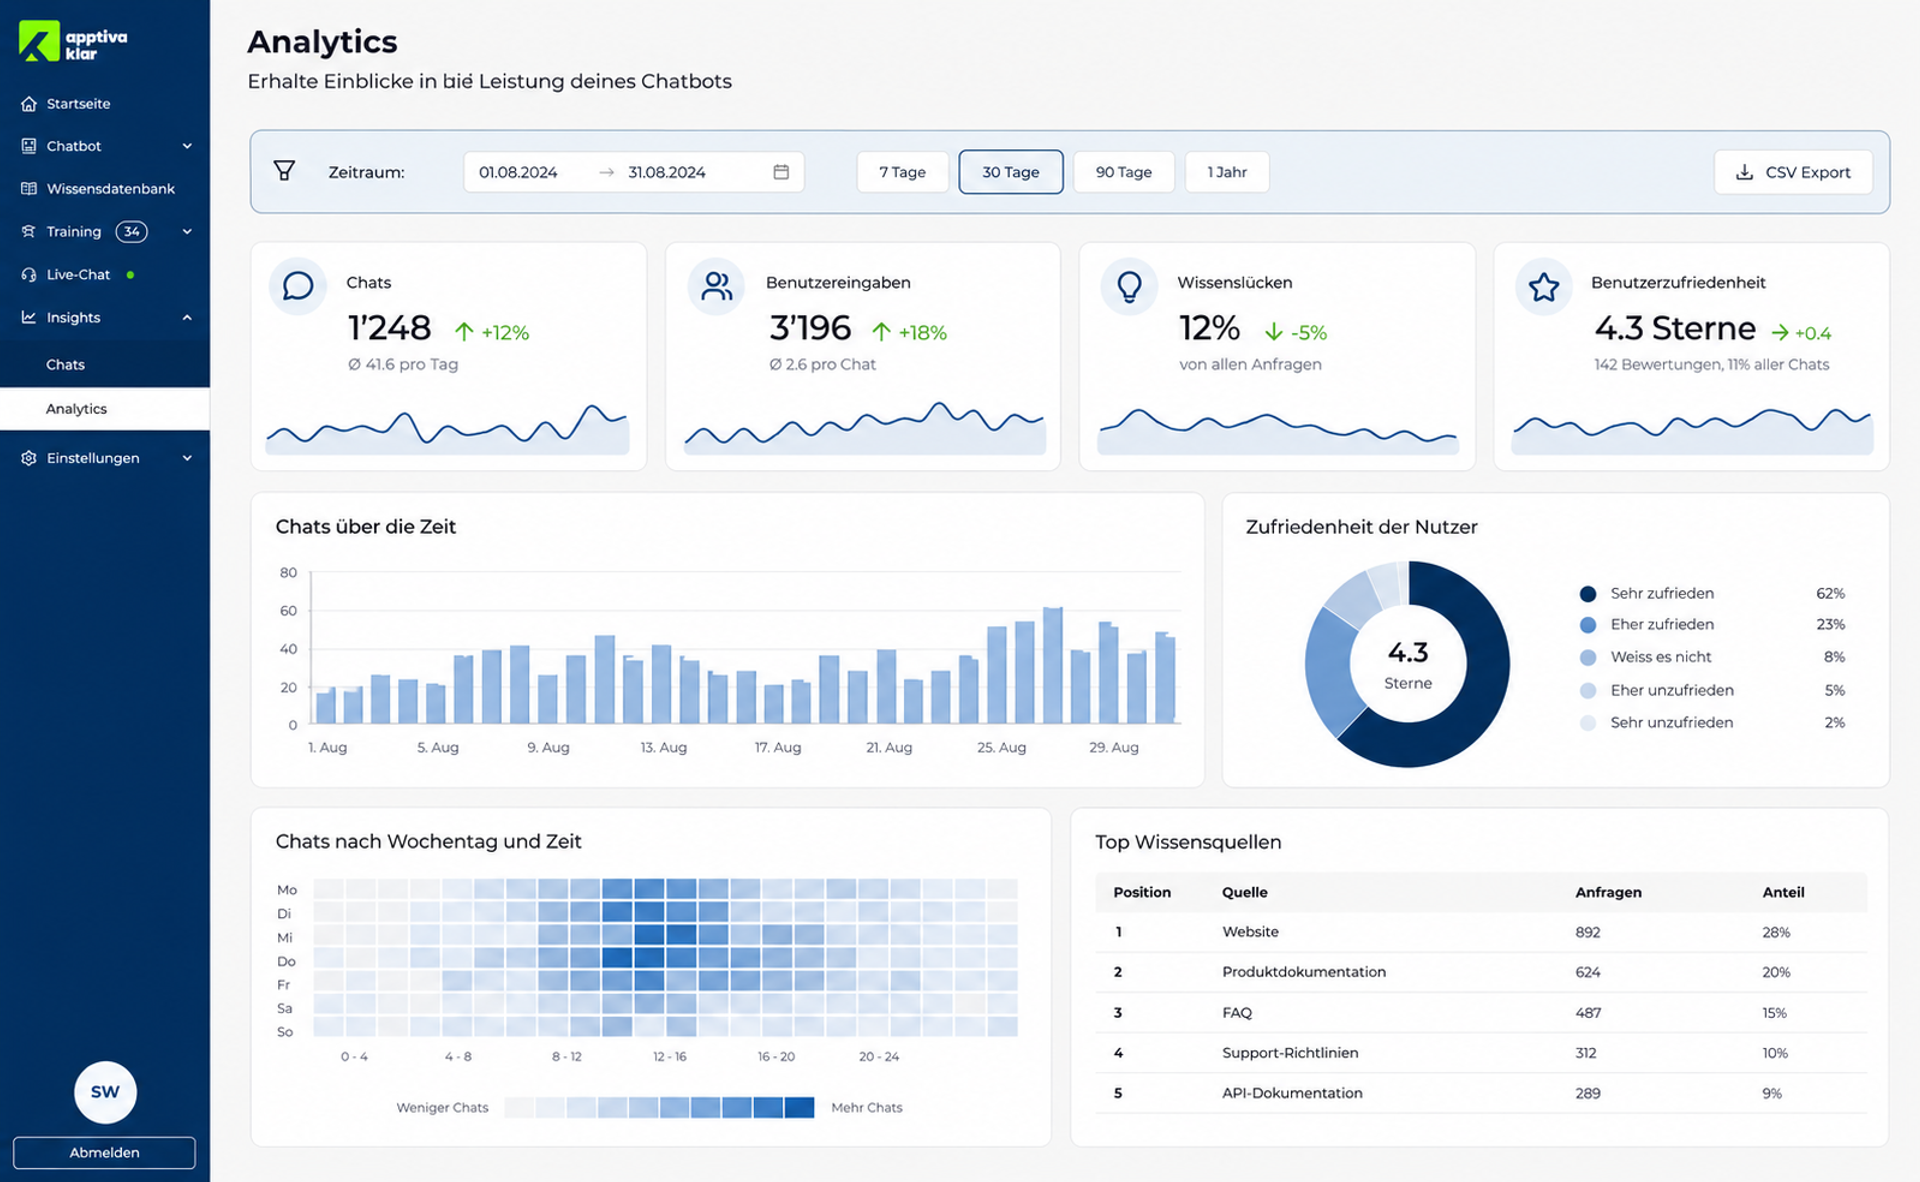Click the Benutzereingaben users icon

(716, 286)
